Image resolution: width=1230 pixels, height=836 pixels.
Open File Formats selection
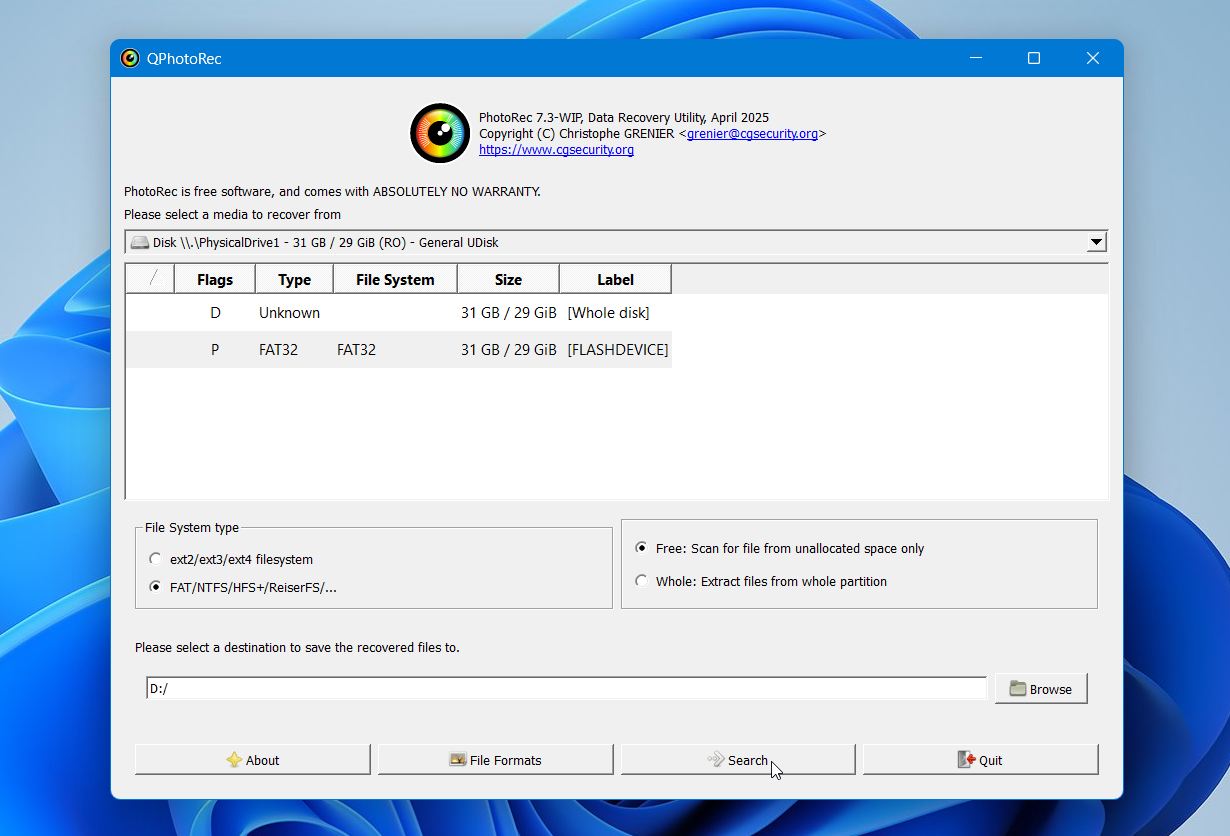pos(495,759)
